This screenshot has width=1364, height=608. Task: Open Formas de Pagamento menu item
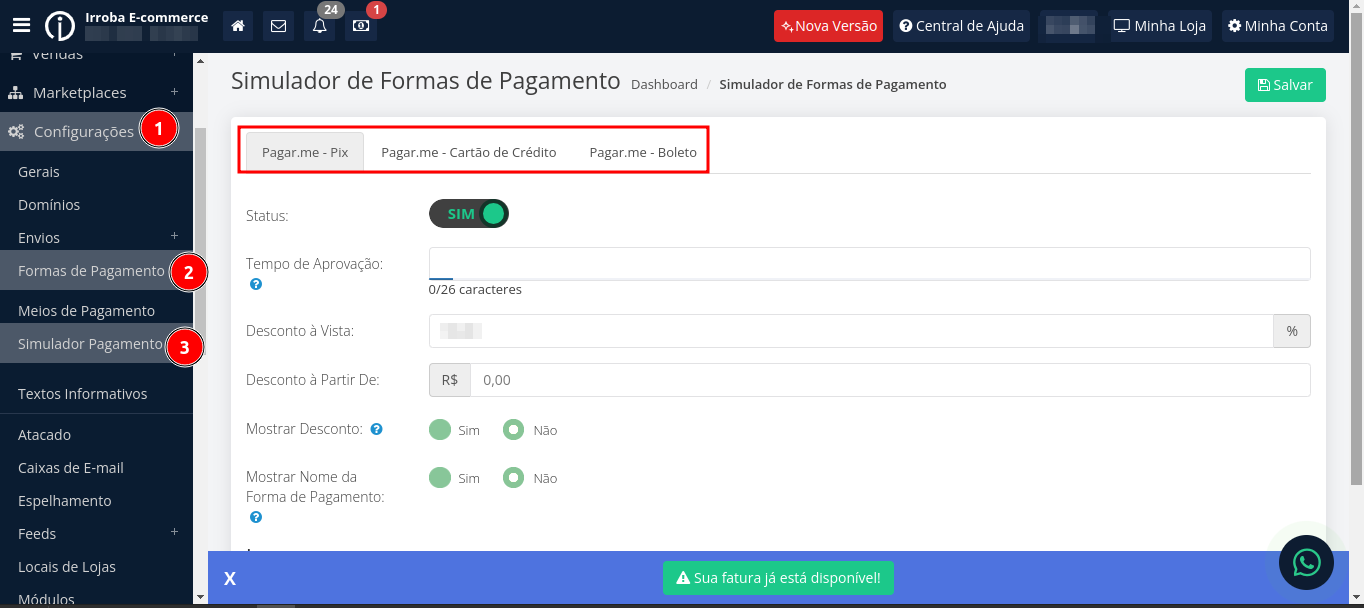pos(91,271)
